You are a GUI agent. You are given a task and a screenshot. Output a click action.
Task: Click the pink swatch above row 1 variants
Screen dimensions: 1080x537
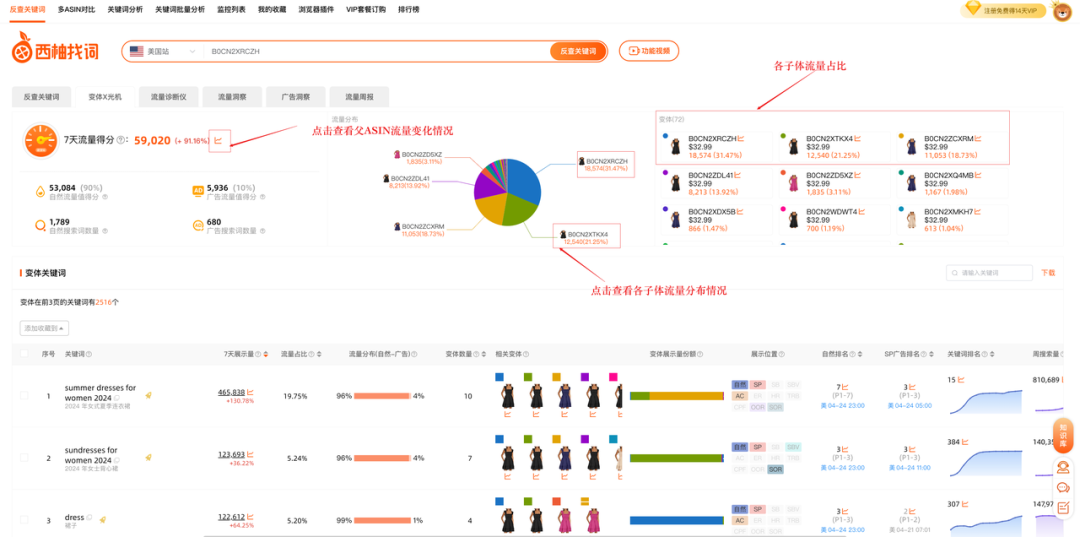613,377
